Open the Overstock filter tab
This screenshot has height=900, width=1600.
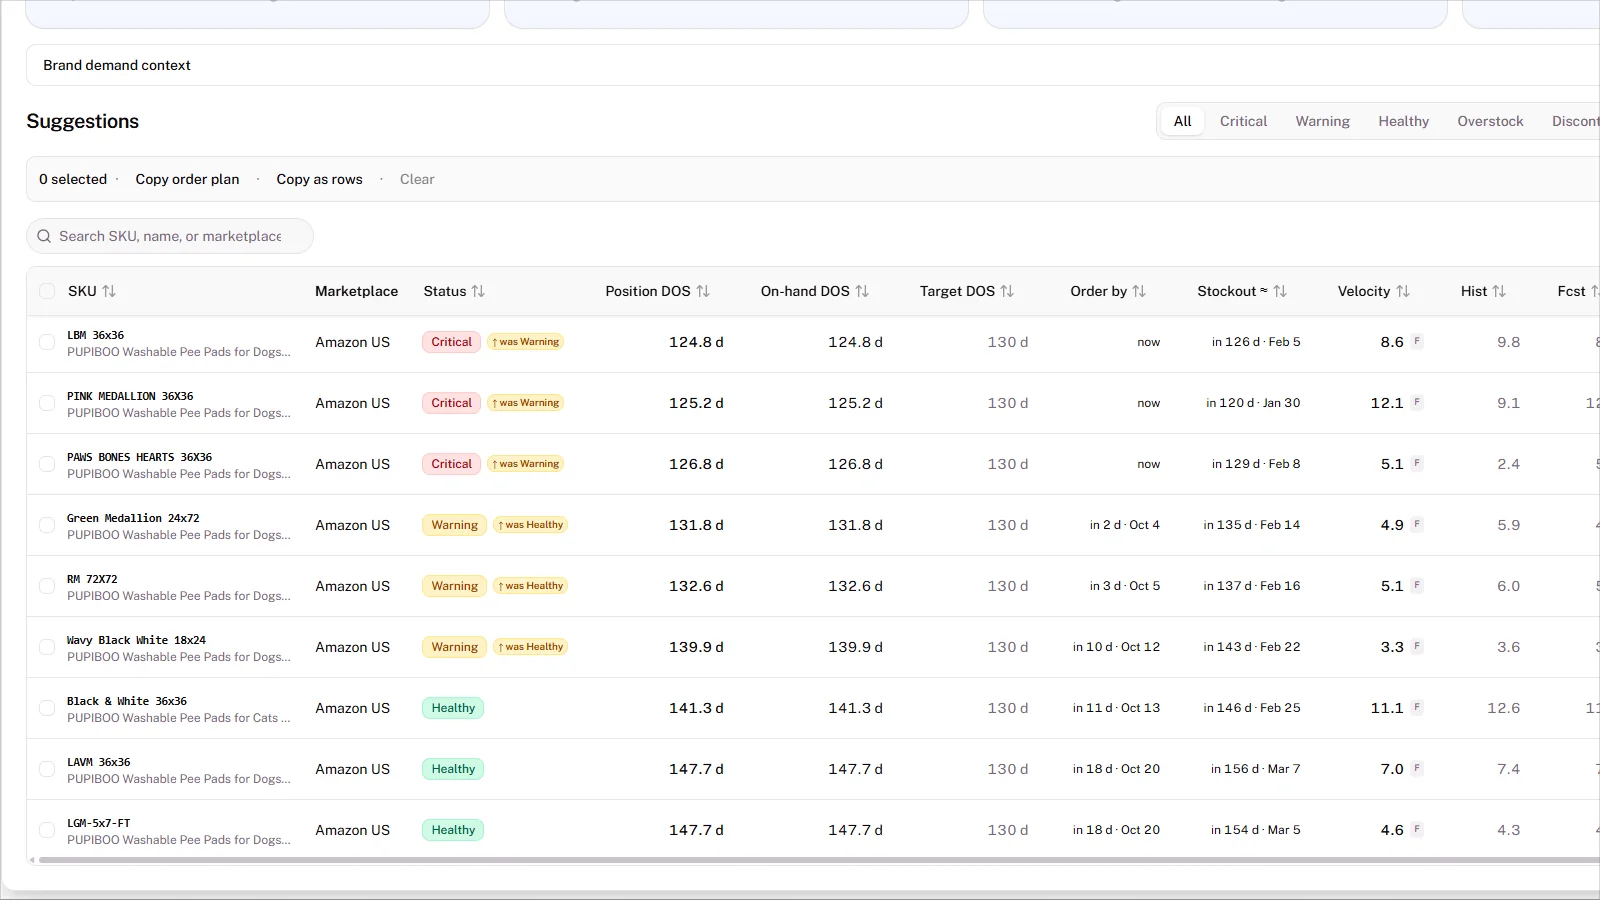1490,121
